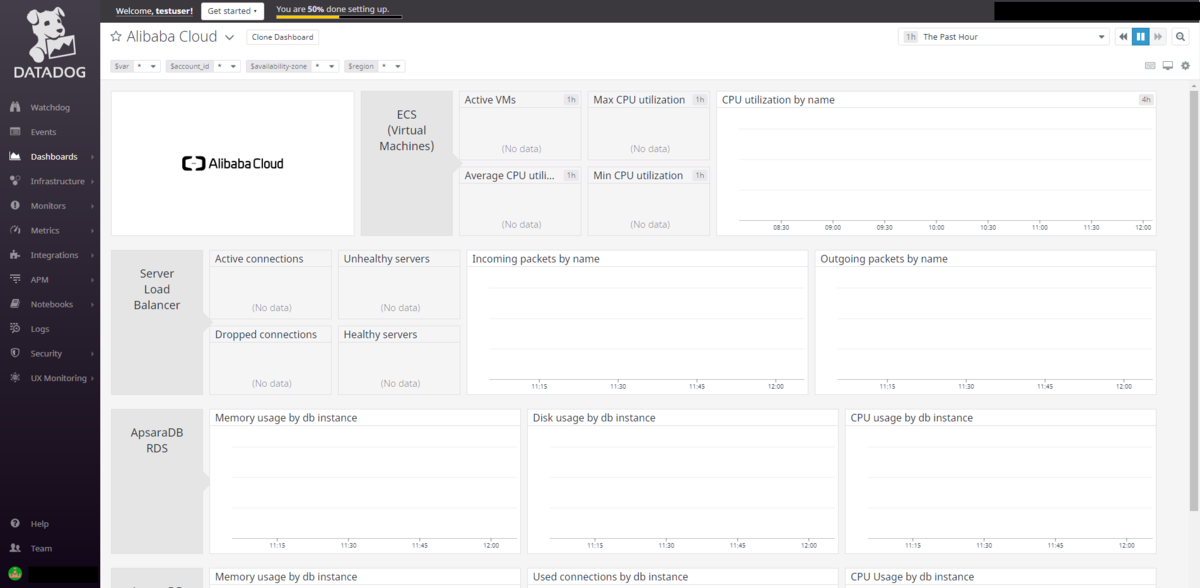Click the ApsaraDB RDS group label
Screen dimensions: 1200x588
[x=157, y=440]
